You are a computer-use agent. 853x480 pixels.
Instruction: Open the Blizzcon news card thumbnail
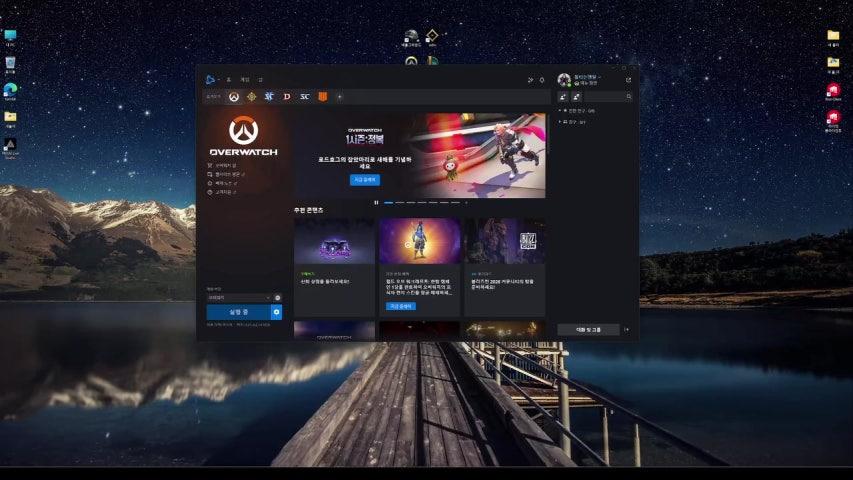504,241
